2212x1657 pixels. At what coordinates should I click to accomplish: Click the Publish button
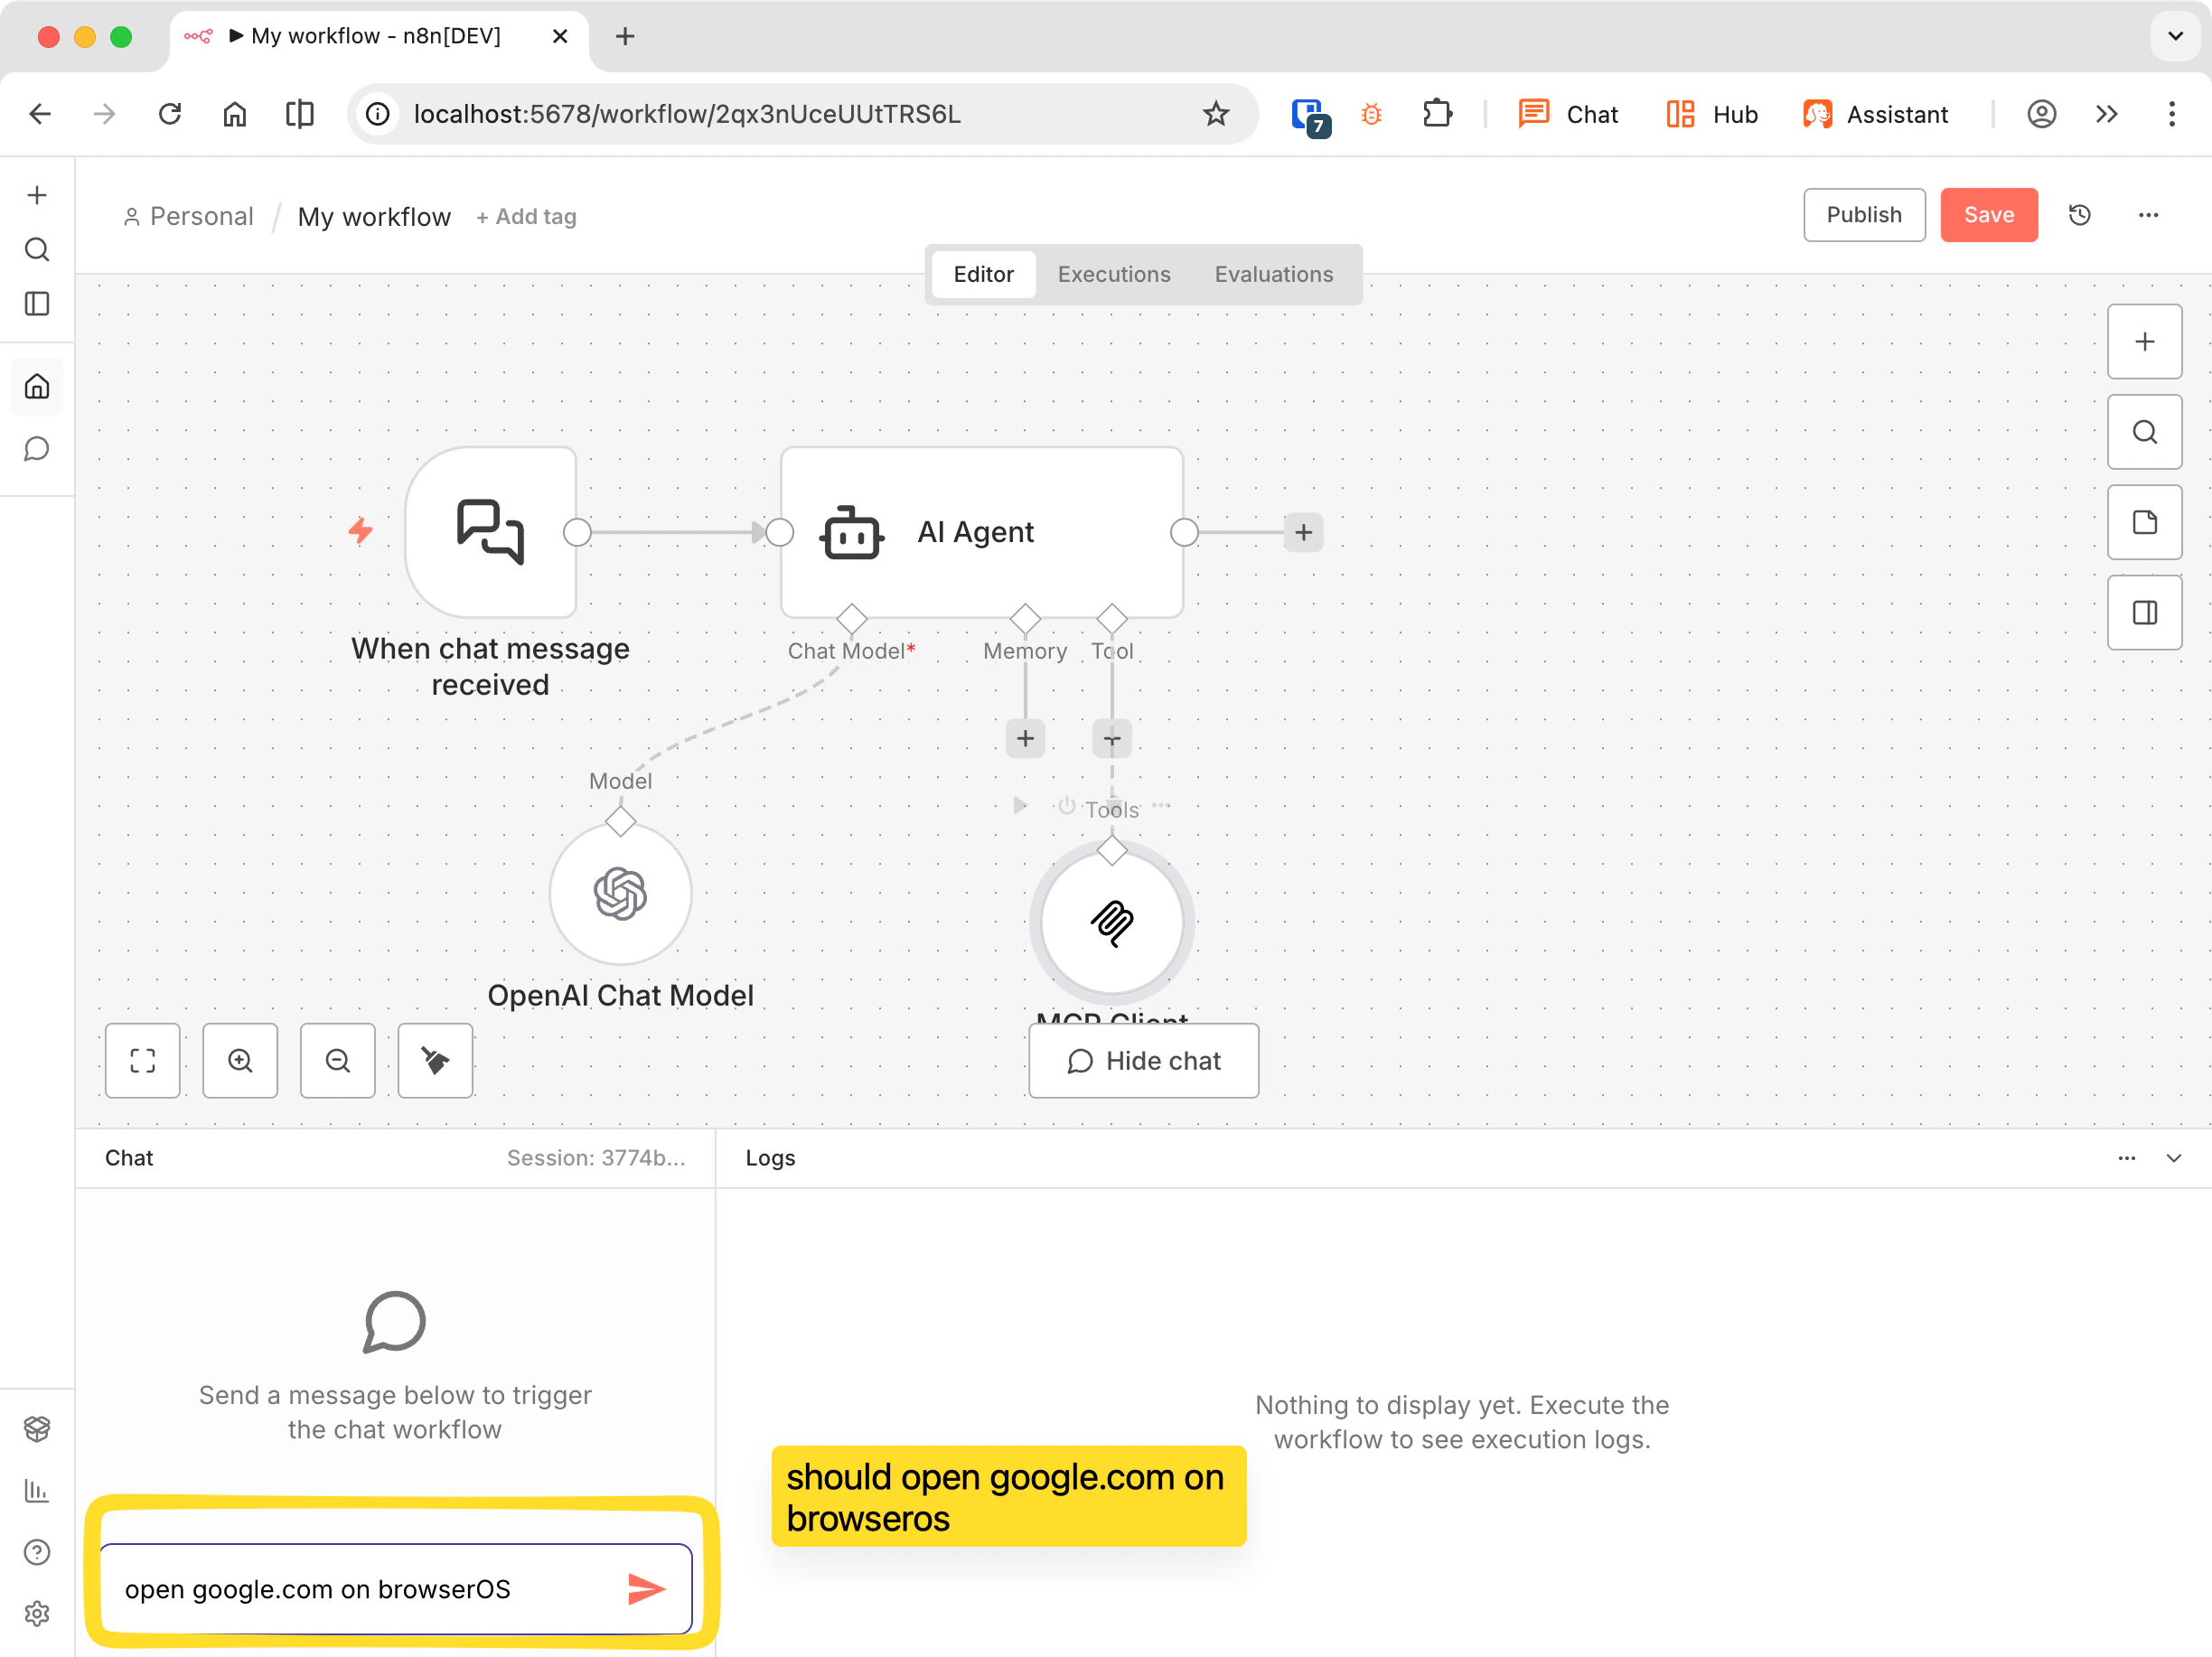[1863, 215]
